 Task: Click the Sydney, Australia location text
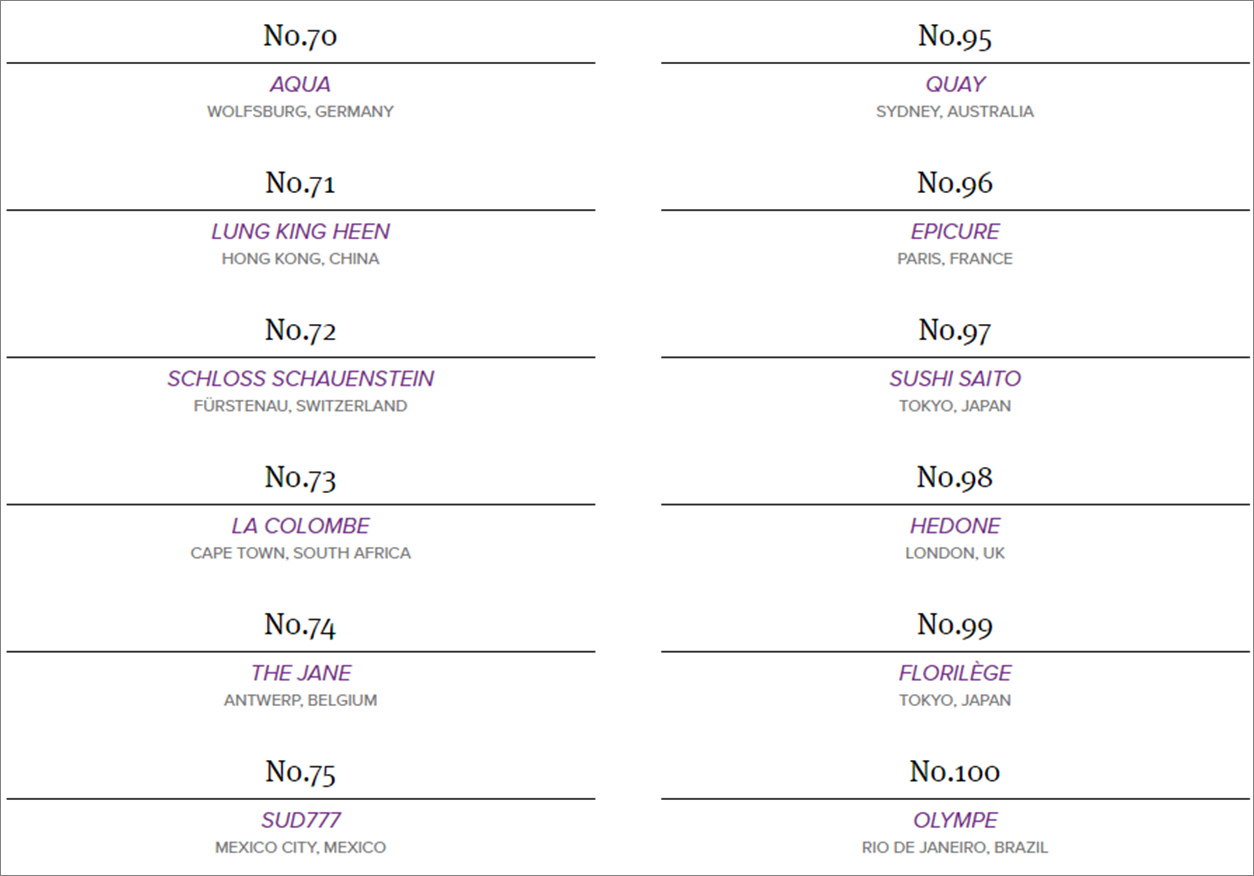[x=955, y=112]
